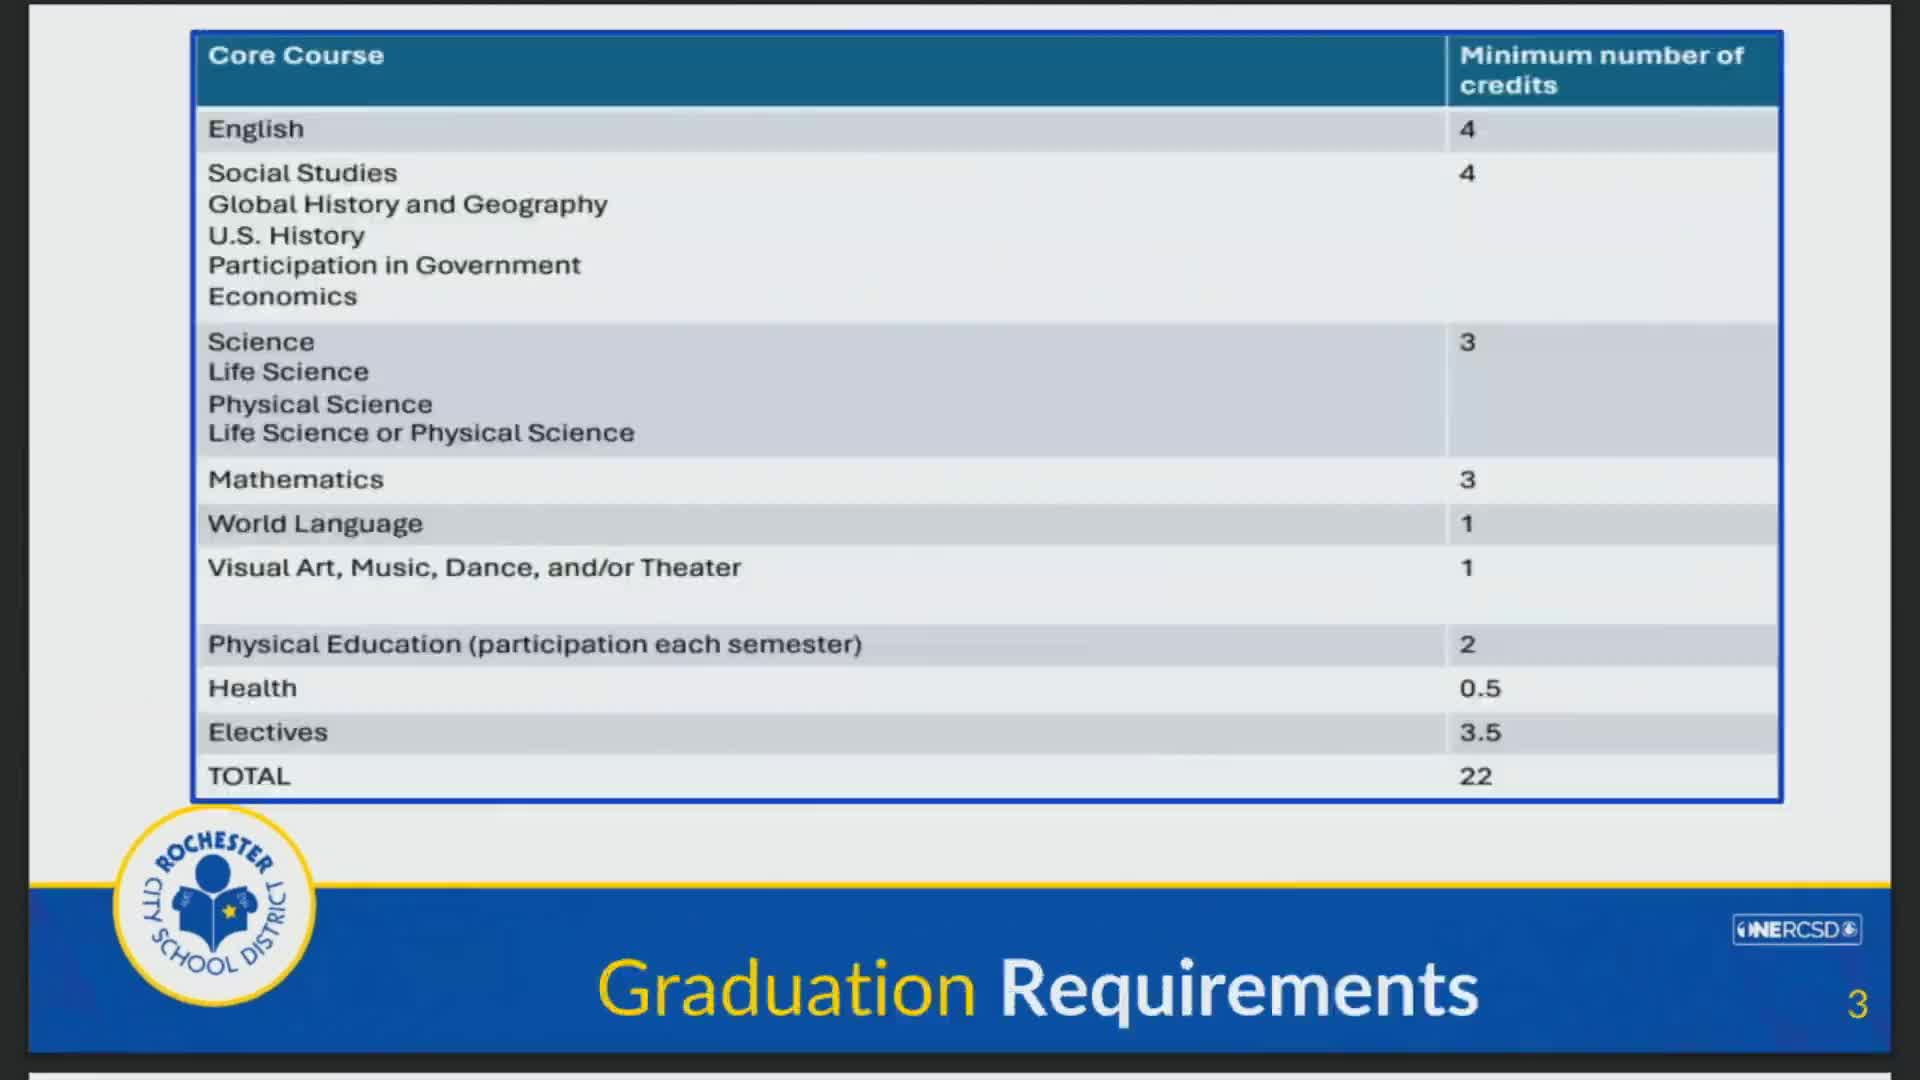Image resolution: width=1920 pixels, height=1080 pixels.
Task: Click the Mathematics row label
Action: pos(295,480)
